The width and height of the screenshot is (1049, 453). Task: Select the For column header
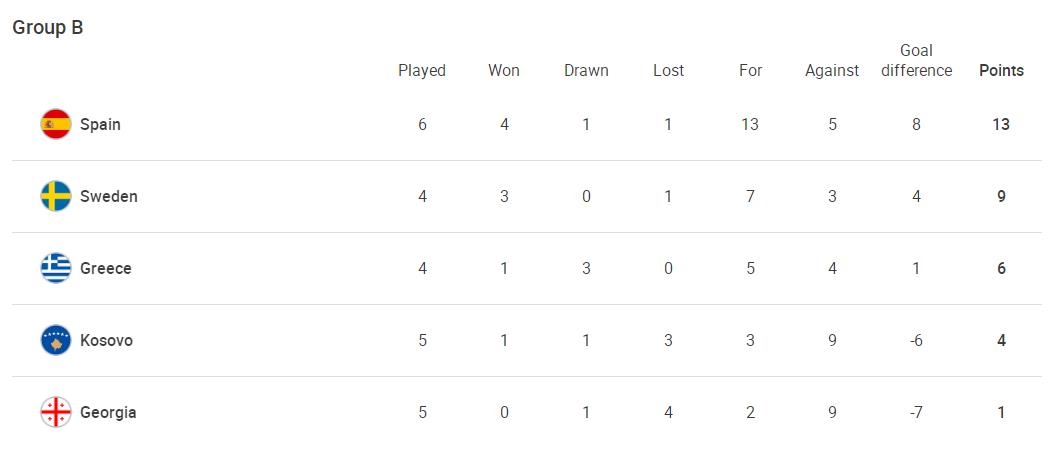[x=751, y=70]
